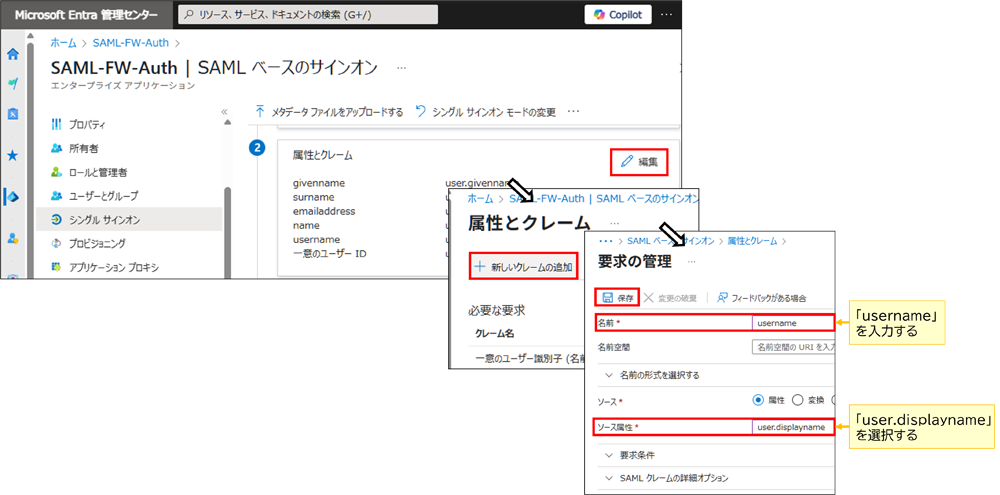Click the ロールと管理者 person icon
1000x495 pixels.
pos(56,172)
